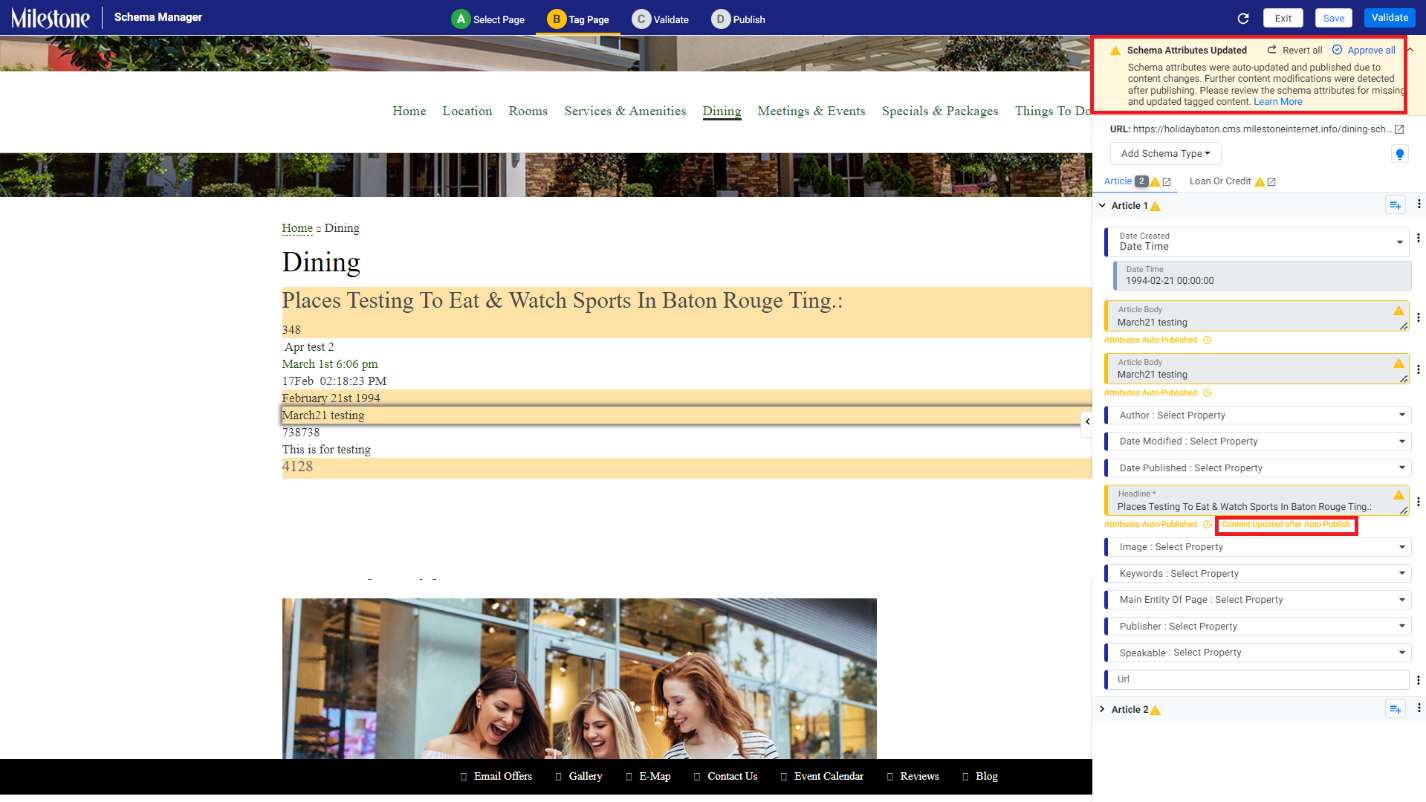The height and width of the screenshot is (802, 1426).
Task: Click warning icon inside second Article Body field
Action: [1399, 363]
